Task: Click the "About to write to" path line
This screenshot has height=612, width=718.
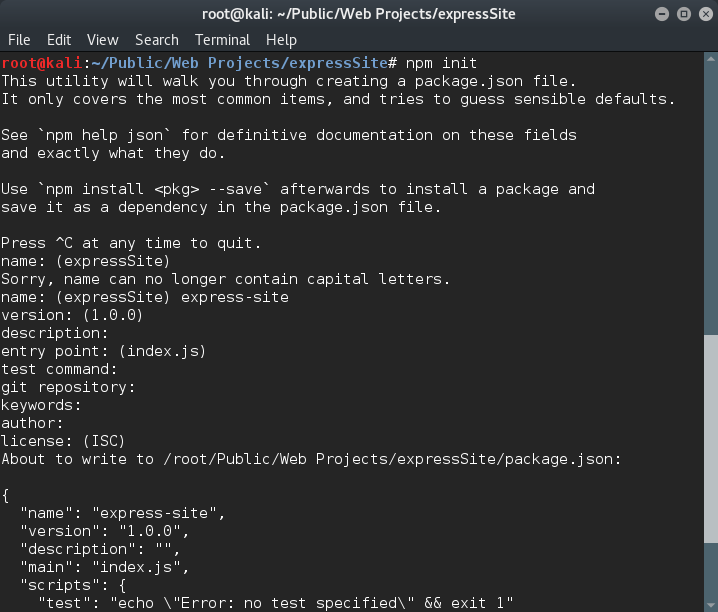Action: tap(311, 459)
